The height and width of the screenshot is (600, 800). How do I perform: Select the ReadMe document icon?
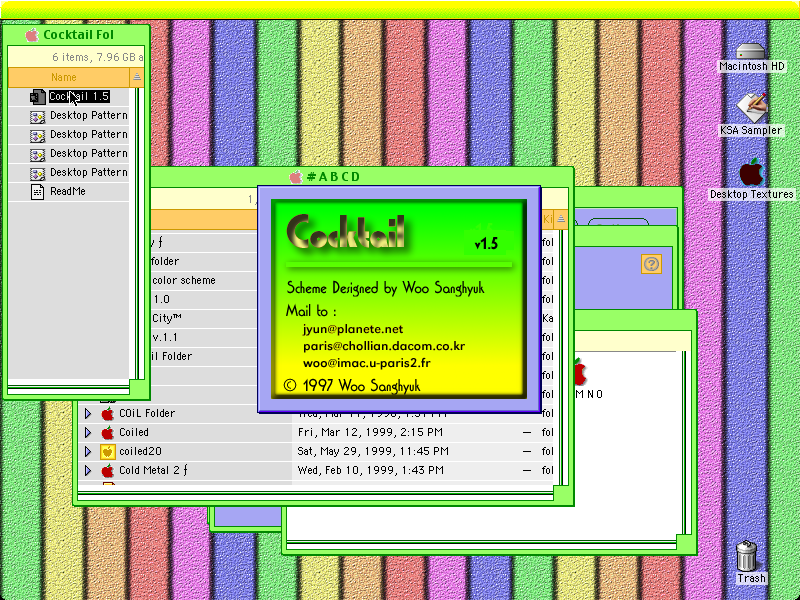(x=37, y=192)
